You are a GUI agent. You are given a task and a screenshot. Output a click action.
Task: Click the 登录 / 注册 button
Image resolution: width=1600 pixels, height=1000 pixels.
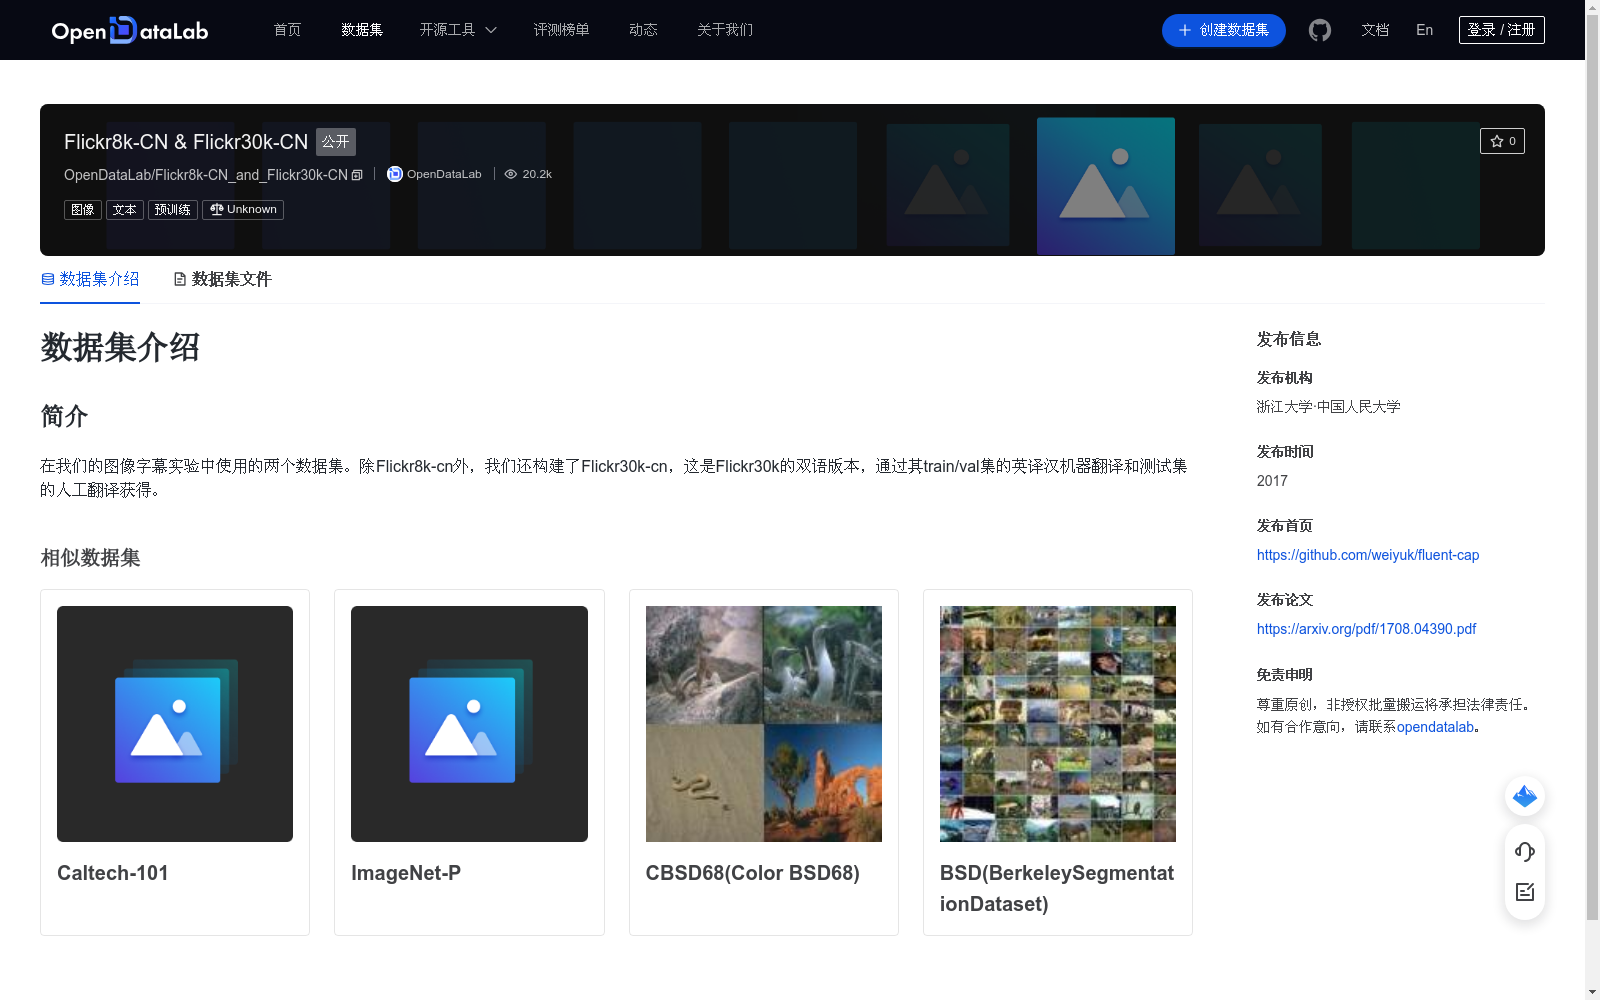click(x=1501, y=30)
